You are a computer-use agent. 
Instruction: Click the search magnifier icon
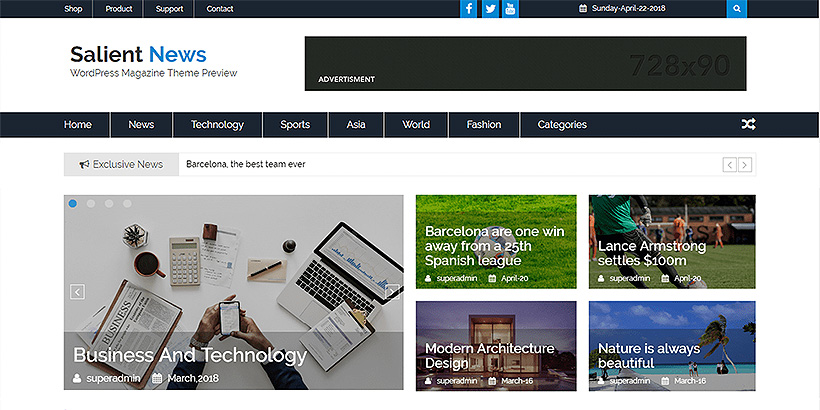[x=737, y=9]
